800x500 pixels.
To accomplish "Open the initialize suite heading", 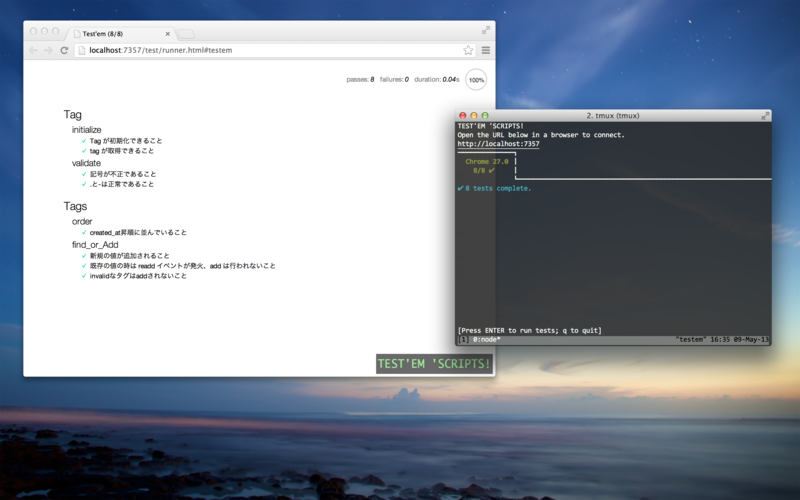I will 86,130.
